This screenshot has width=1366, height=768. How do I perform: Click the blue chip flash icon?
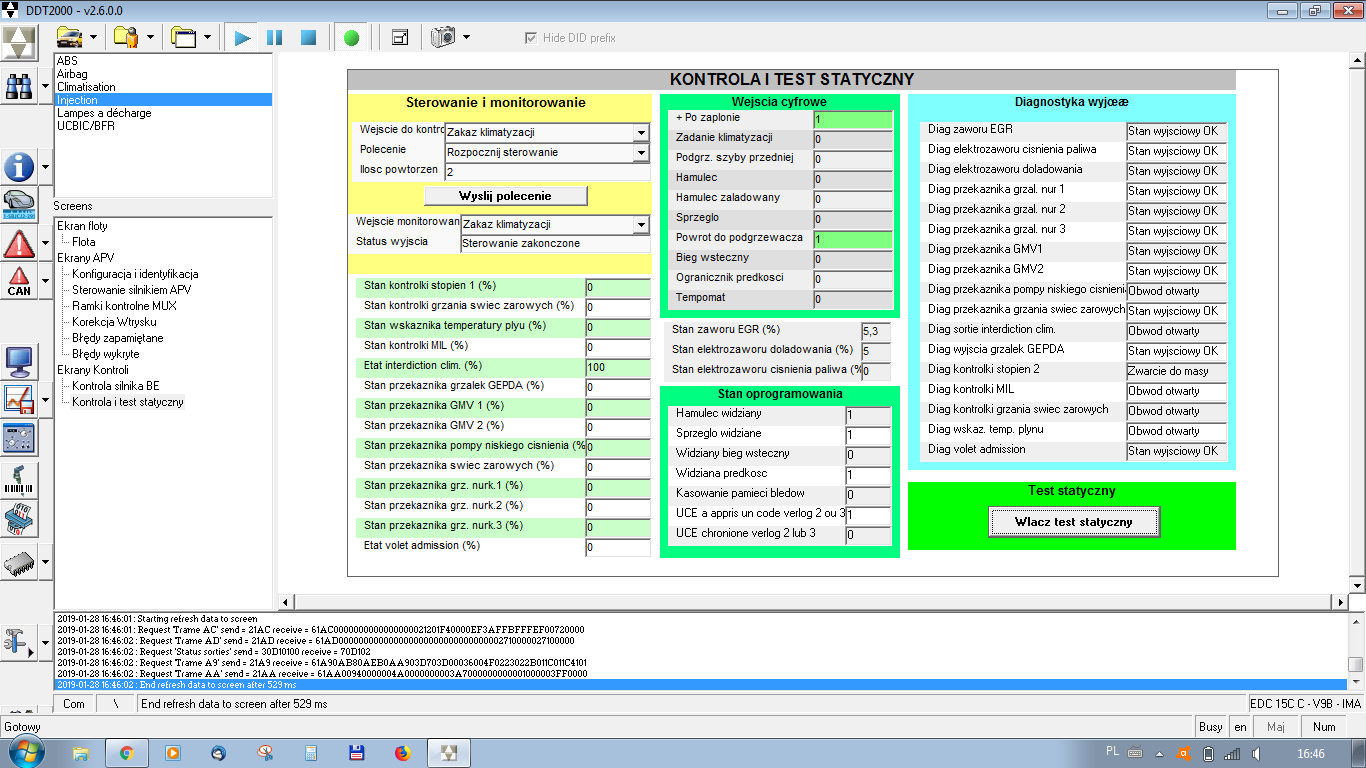click(19, 518)
